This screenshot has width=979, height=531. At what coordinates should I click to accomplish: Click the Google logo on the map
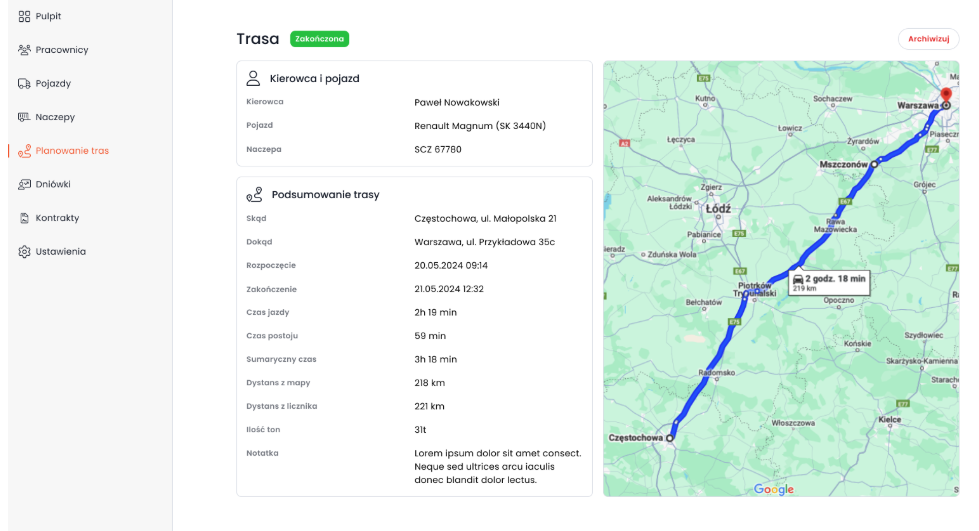(x=773, y=489)
